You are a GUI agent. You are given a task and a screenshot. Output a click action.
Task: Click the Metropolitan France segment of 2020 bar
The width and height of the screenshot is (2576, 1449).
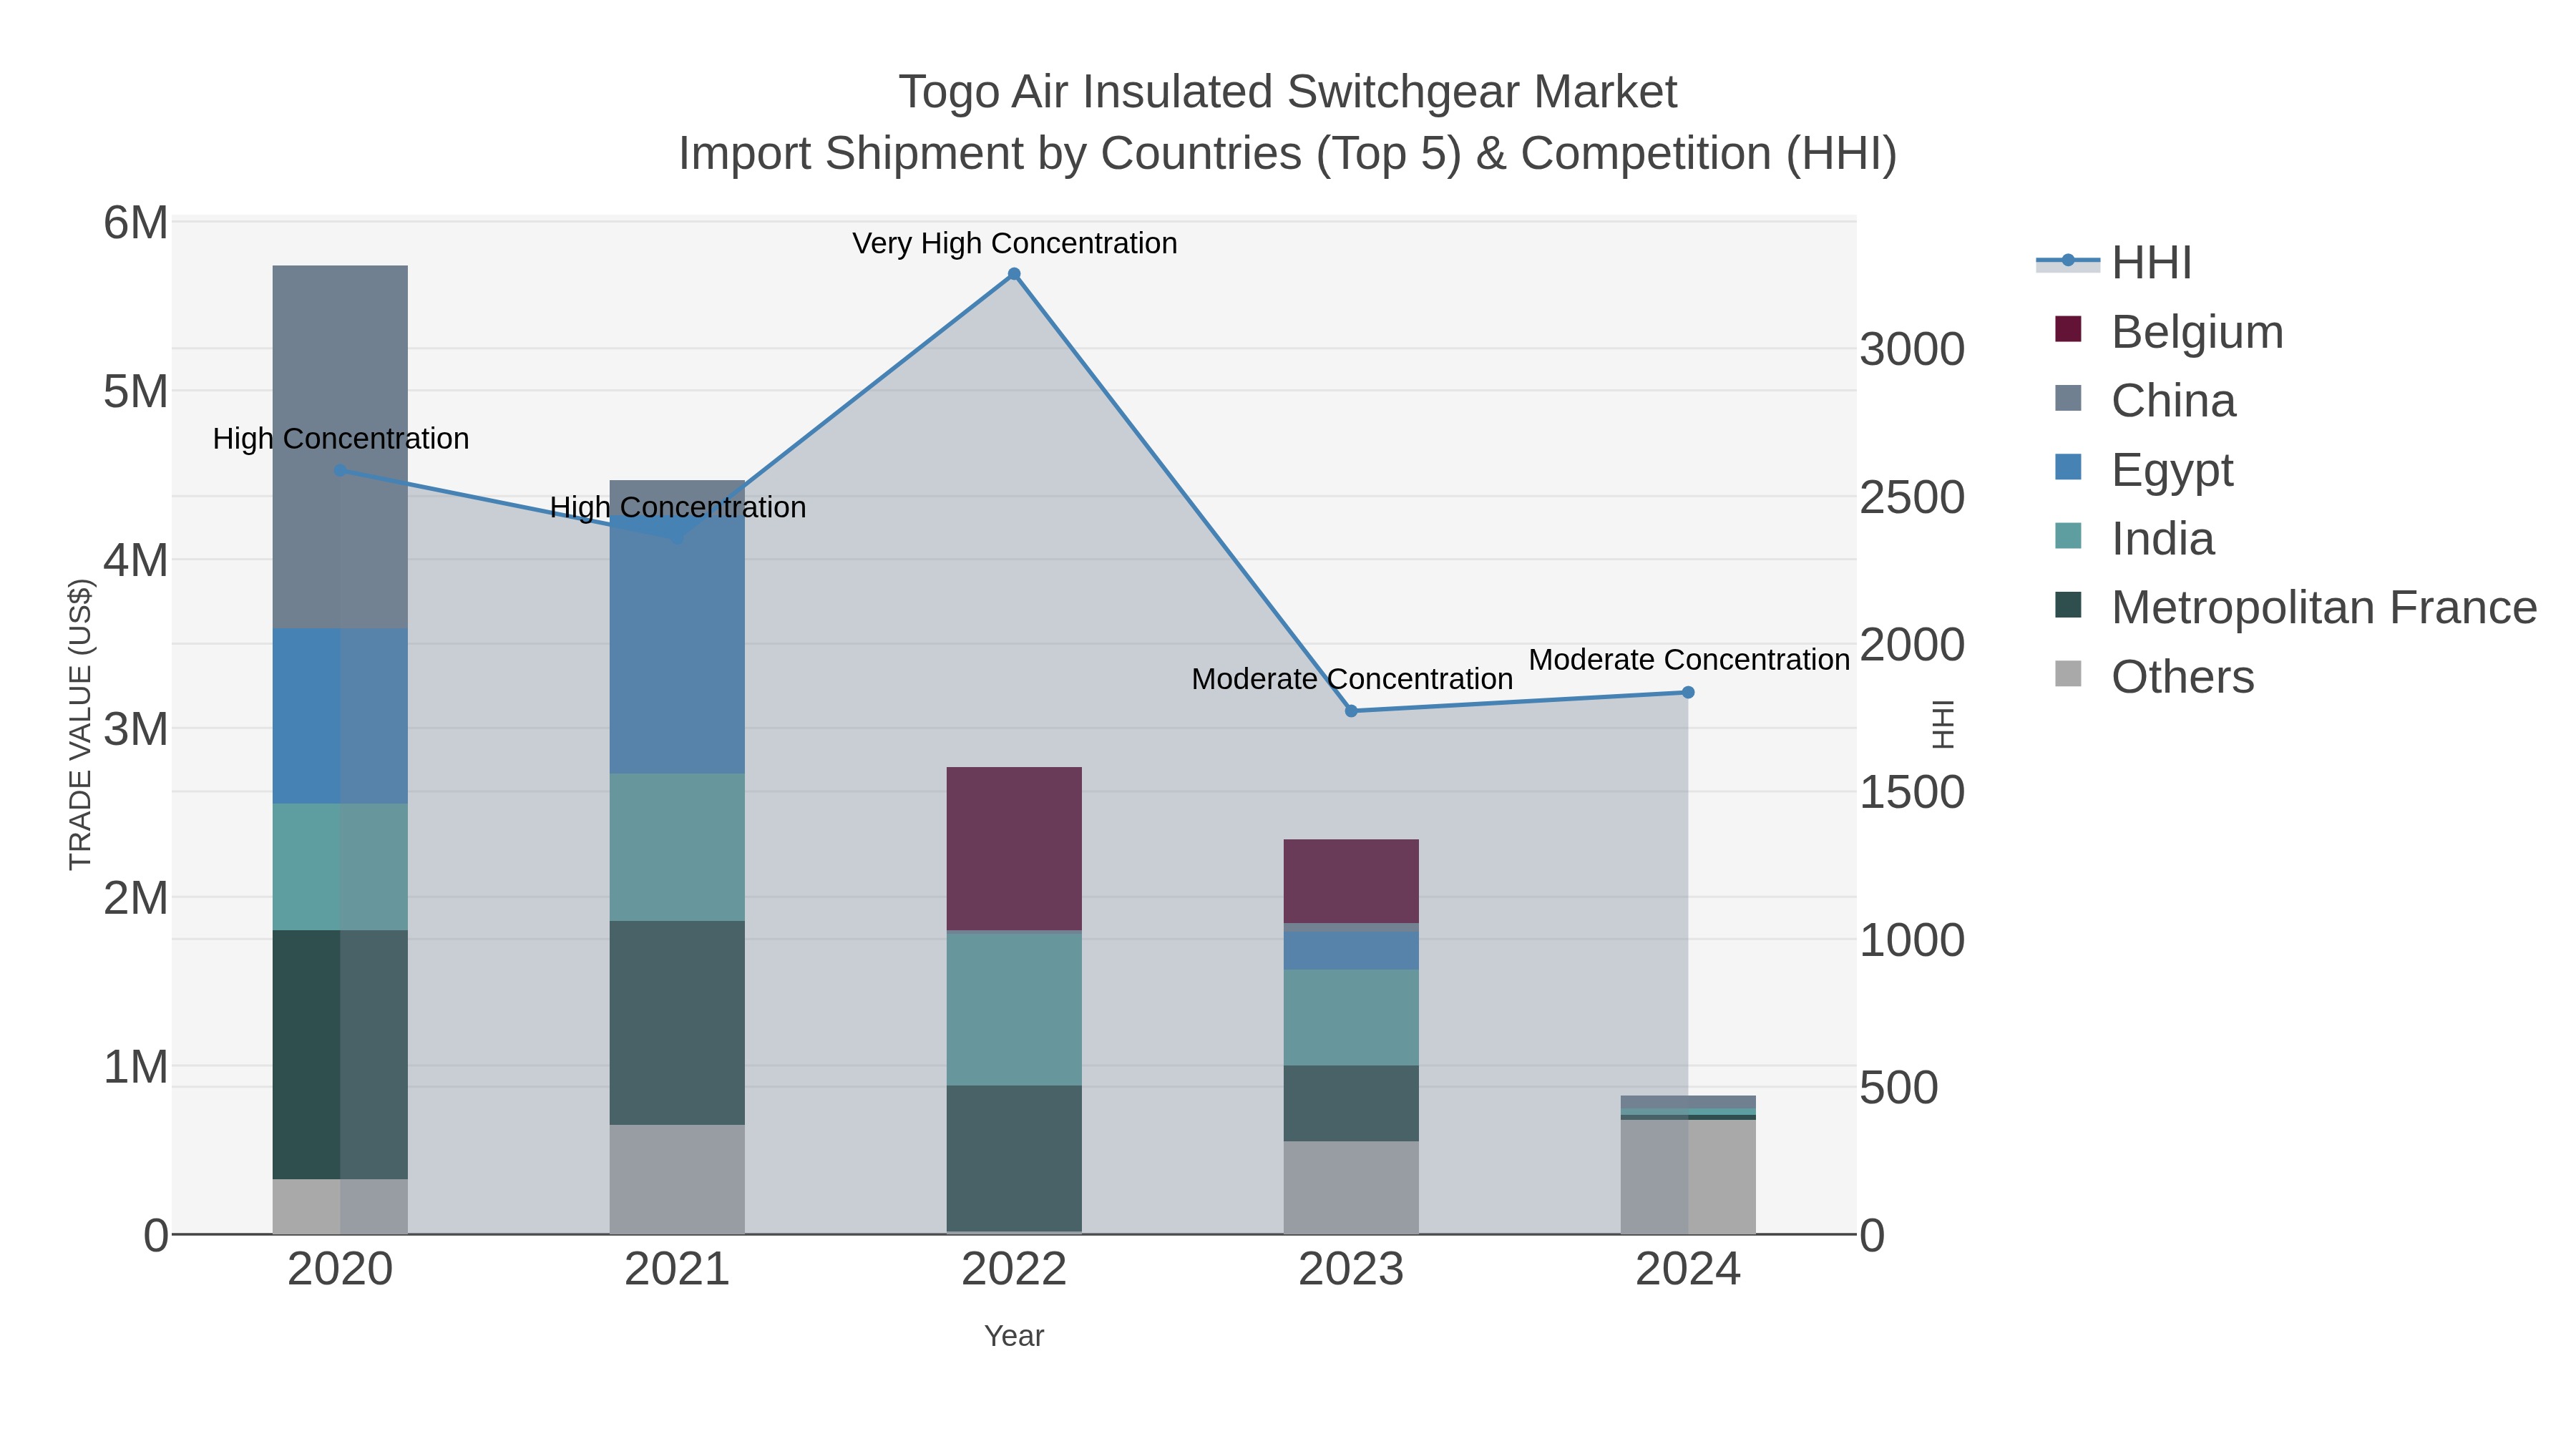pos(340,1055)
